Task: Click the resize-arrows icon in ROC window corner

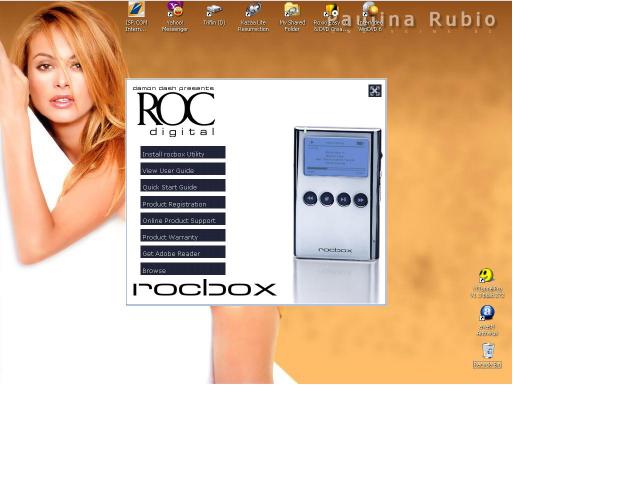Action: [x=375, y=91]
